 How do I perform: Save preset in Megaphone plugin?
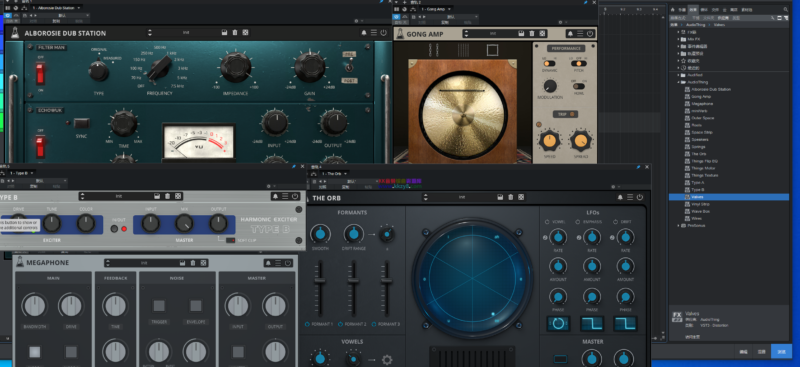[x=182, y=263]
